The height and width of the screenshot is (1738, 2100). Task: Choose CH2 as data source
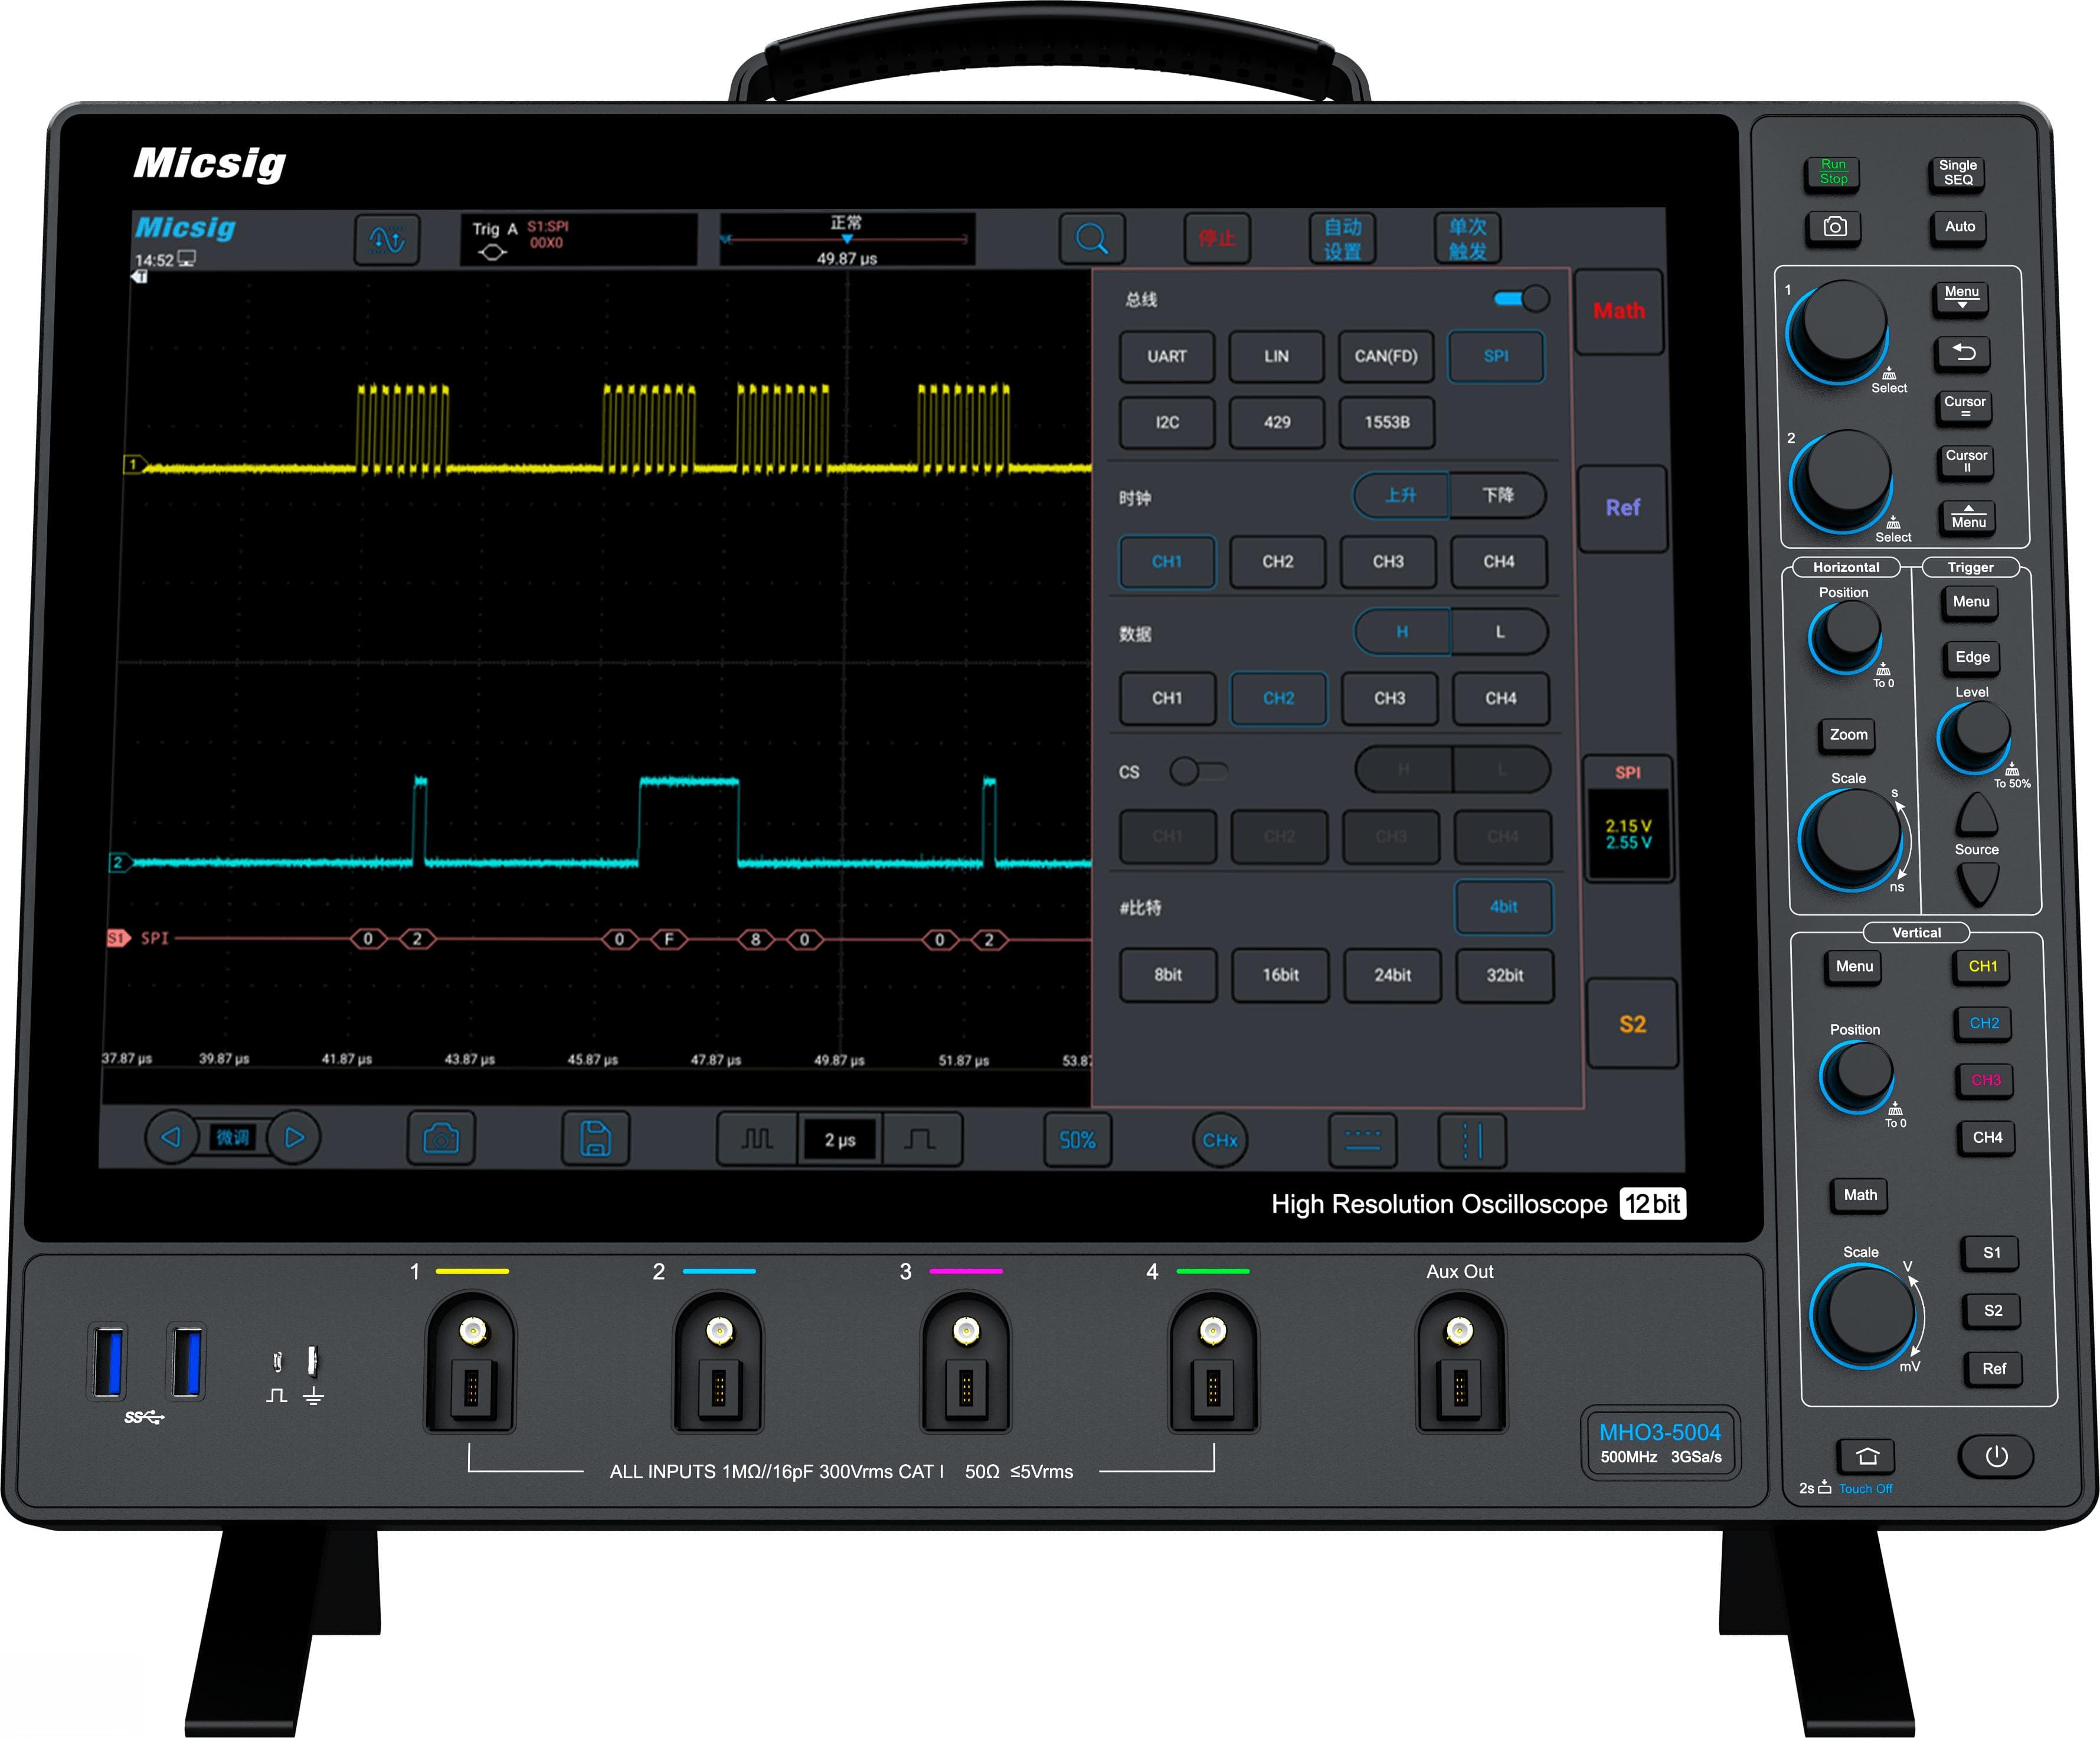point(1278,698)
